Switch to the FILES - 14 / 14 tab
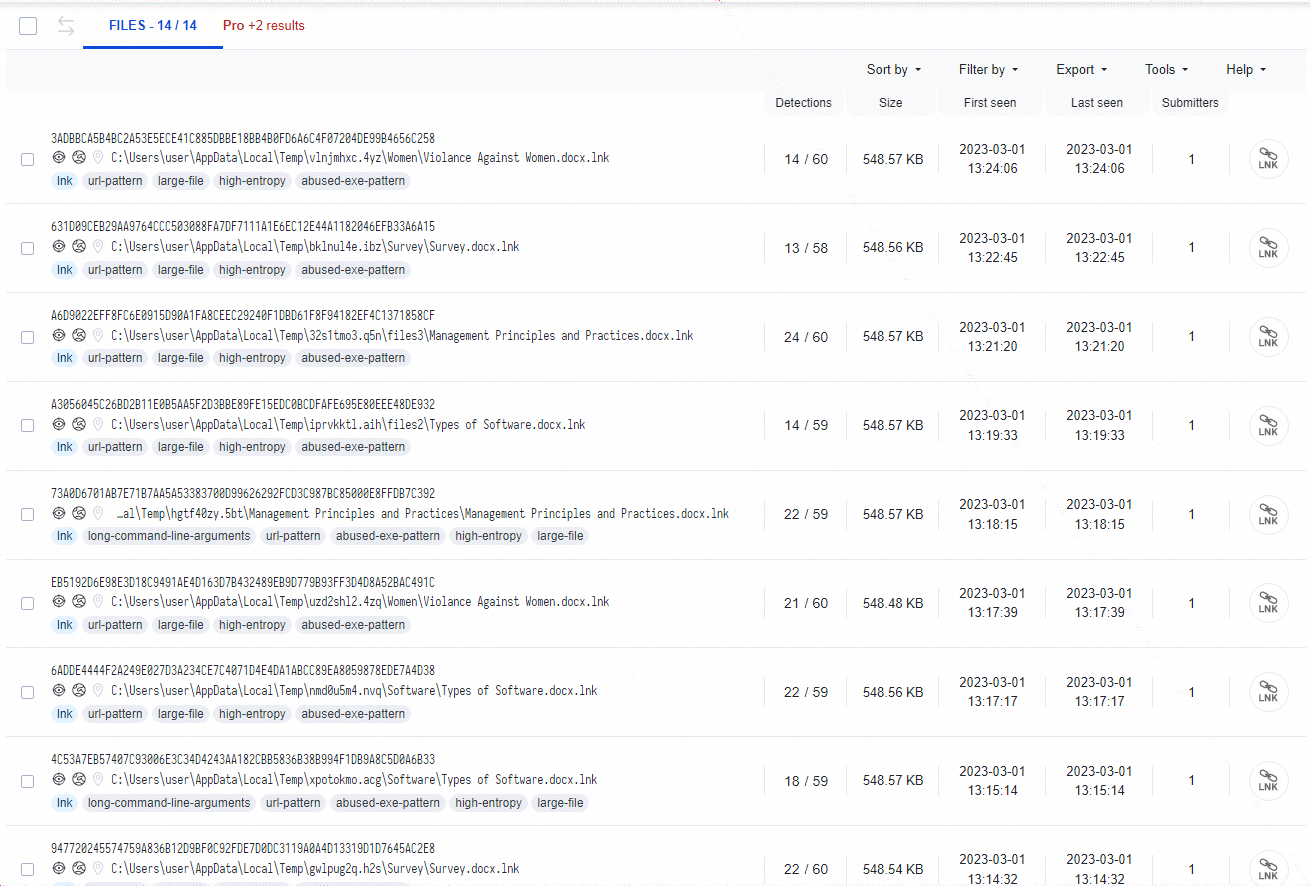The image size is (1310, 886). click(153, 26)
